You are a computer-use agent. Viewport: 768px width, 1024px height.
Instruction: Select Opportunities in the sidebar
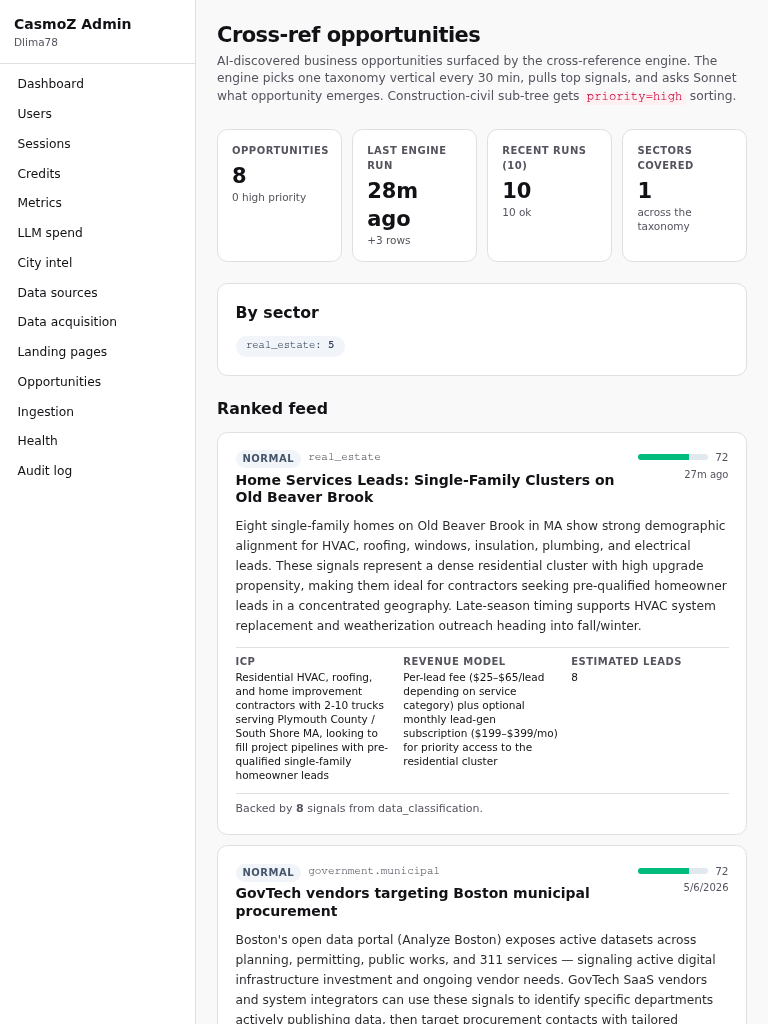(x=59, y=382)
